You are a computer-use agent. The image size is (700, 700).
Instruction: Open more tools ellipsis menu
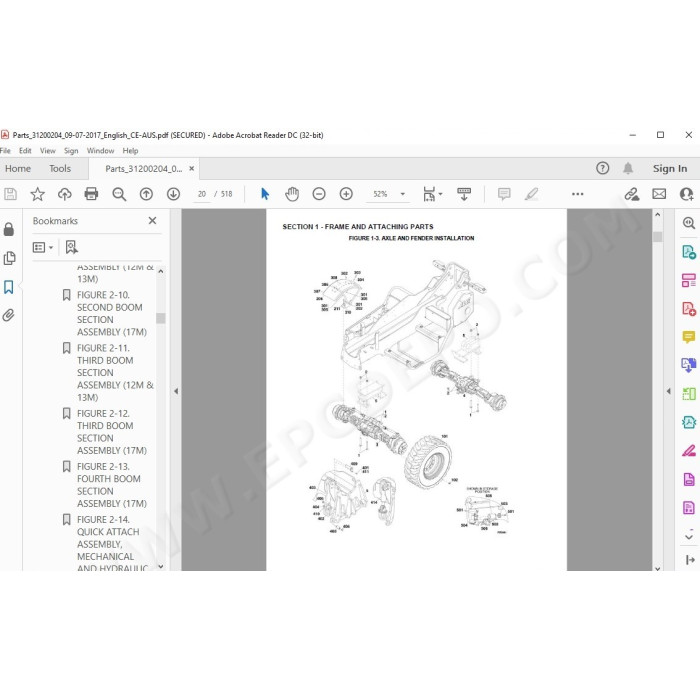[577, 194]
